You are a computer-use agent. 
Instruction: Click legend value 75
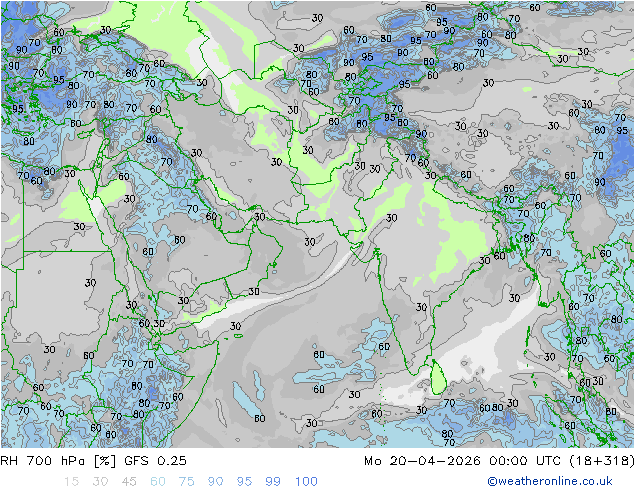tap(186, 482)
